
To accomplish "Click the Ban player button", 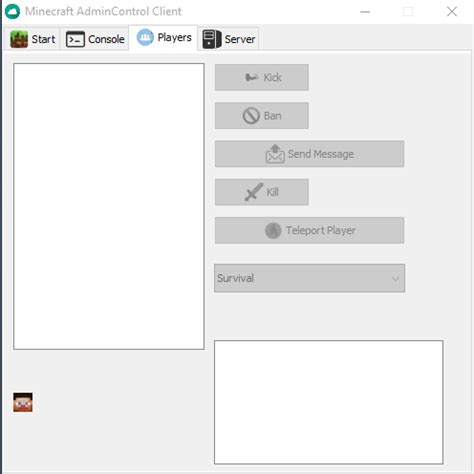I will pos(262,116).
